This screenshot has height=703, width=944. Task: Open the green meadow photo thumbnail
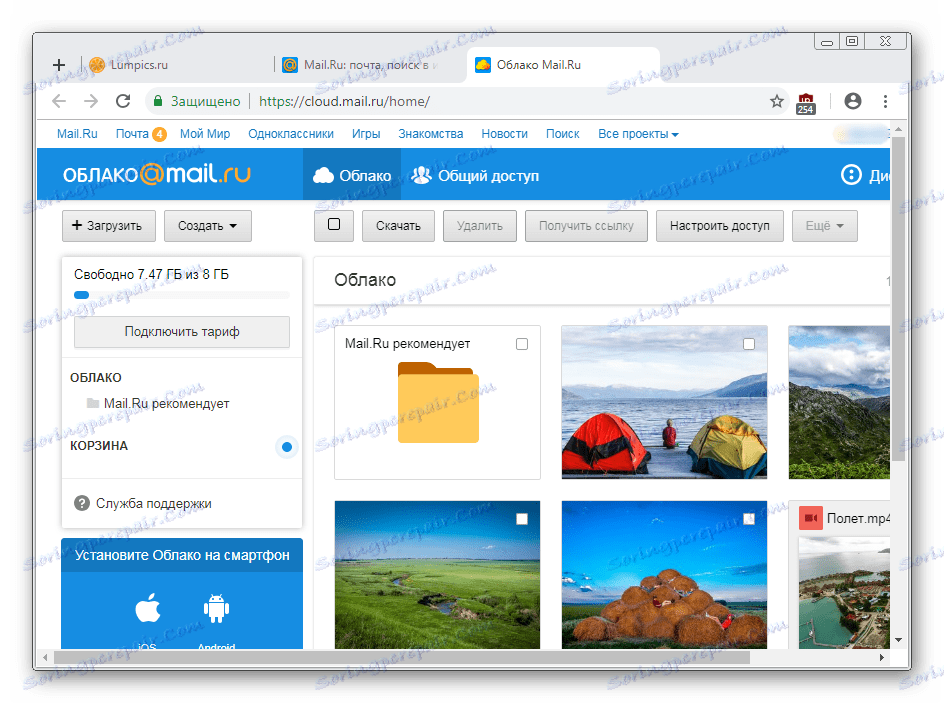click(x=438, y=575)
